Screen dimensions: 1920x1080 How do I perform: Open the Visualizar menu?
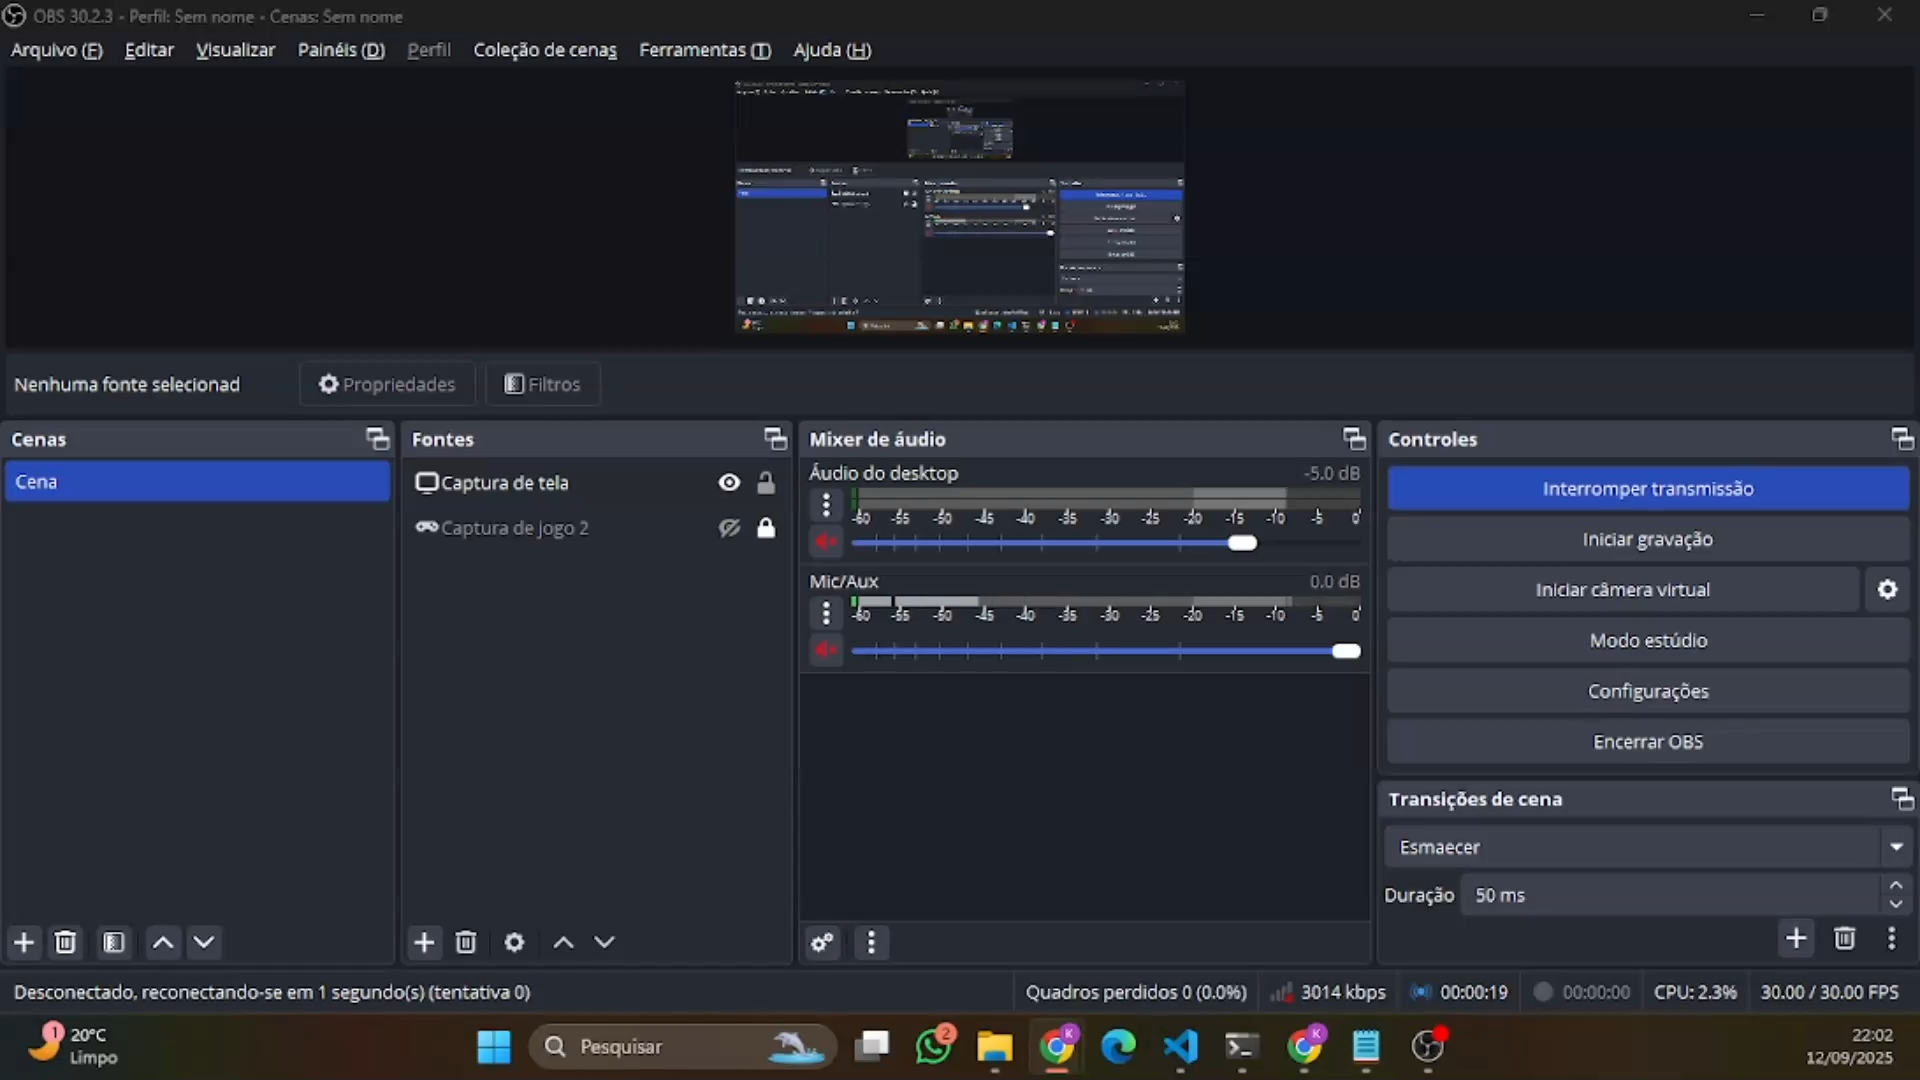pyautogui.click(x=235, y=50)
